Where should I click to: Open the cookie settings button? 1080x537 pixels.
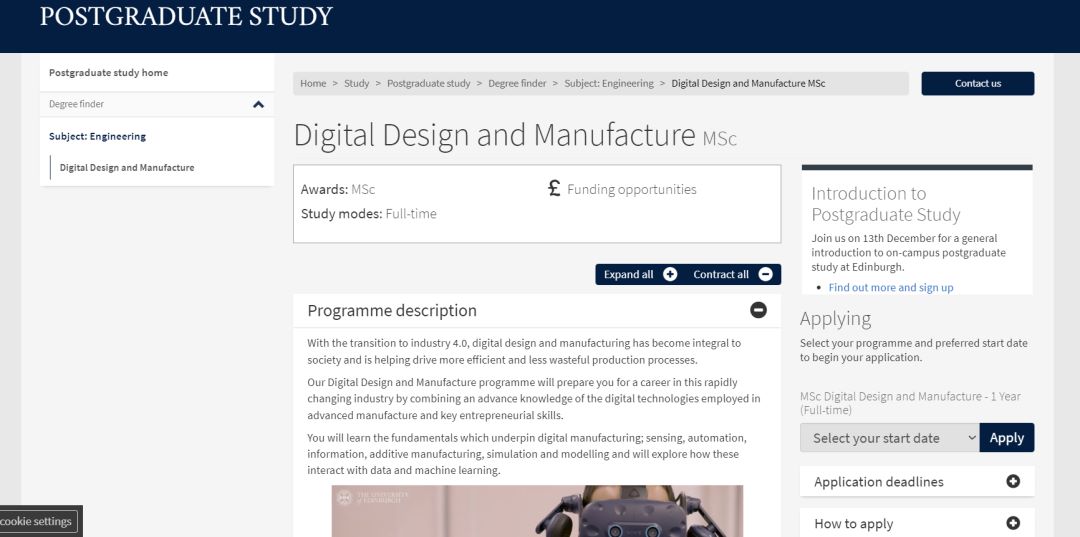point(37,521)
